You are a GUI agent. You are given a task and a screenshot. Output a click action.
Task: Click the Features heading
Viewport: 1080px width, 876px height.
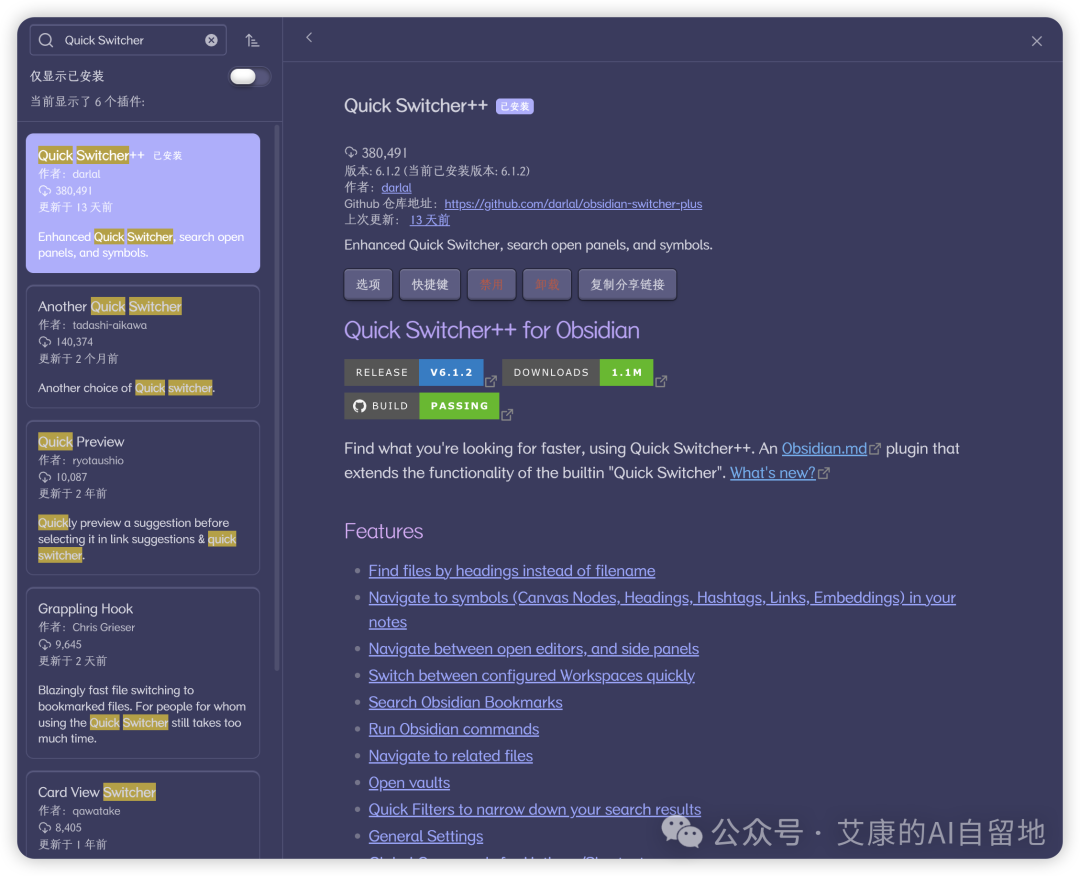(384, 532)
